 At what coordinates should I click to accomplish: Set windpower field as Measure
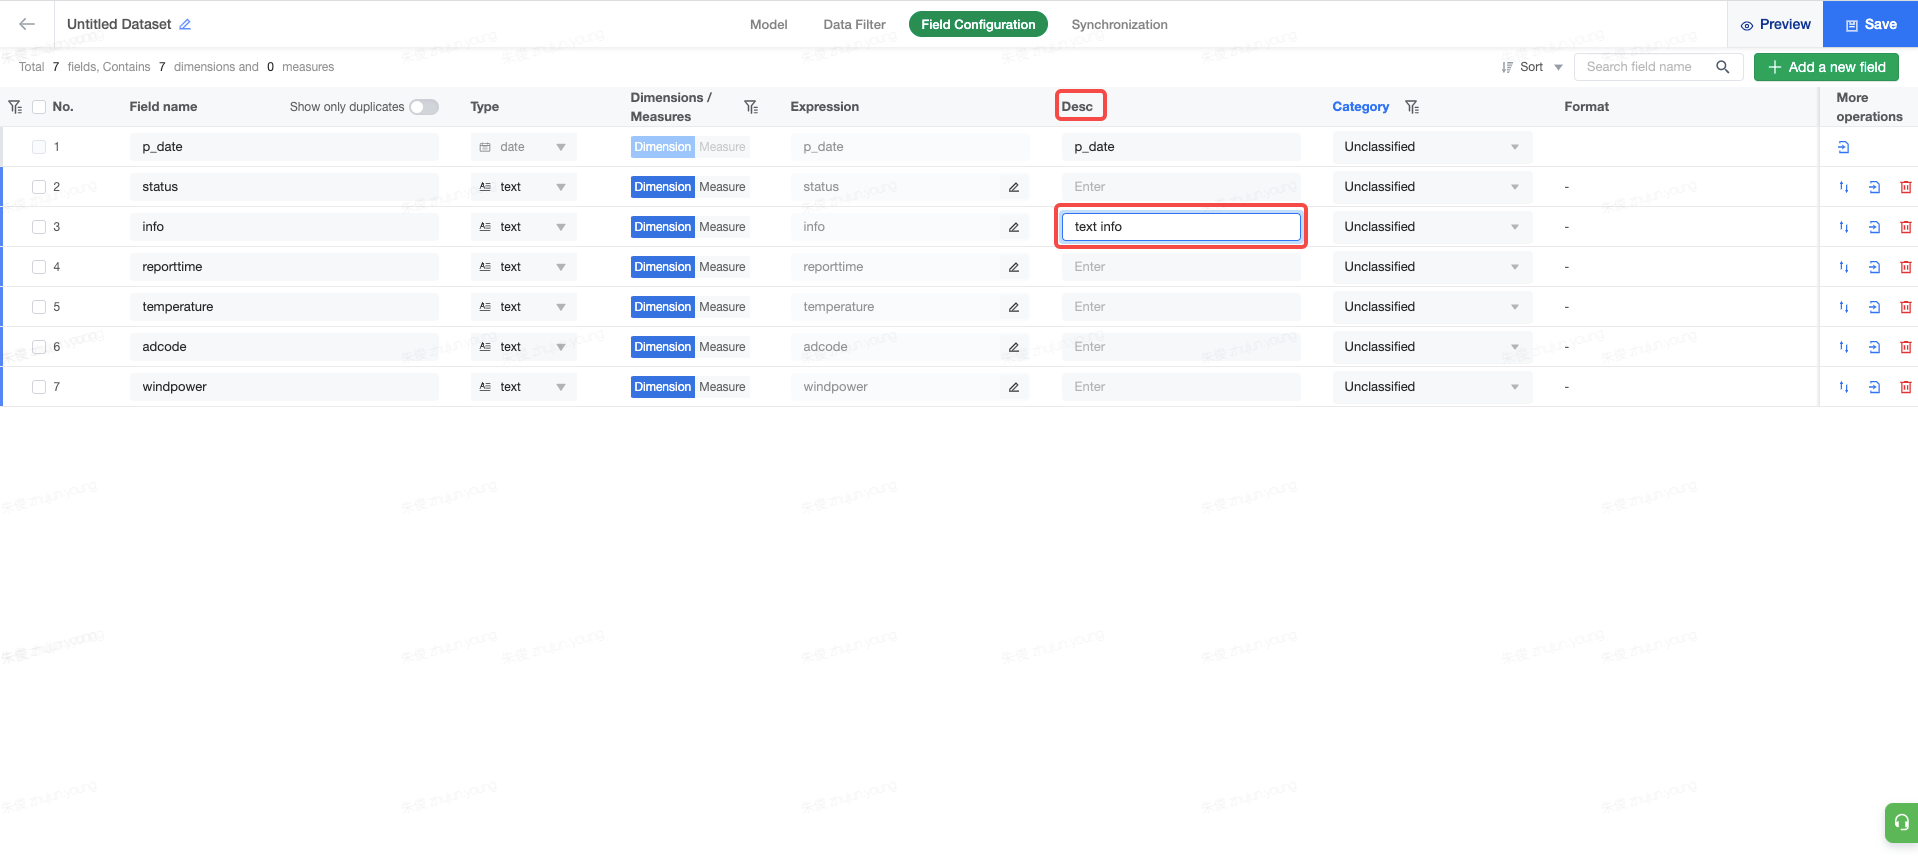click(x=722, y=387)
